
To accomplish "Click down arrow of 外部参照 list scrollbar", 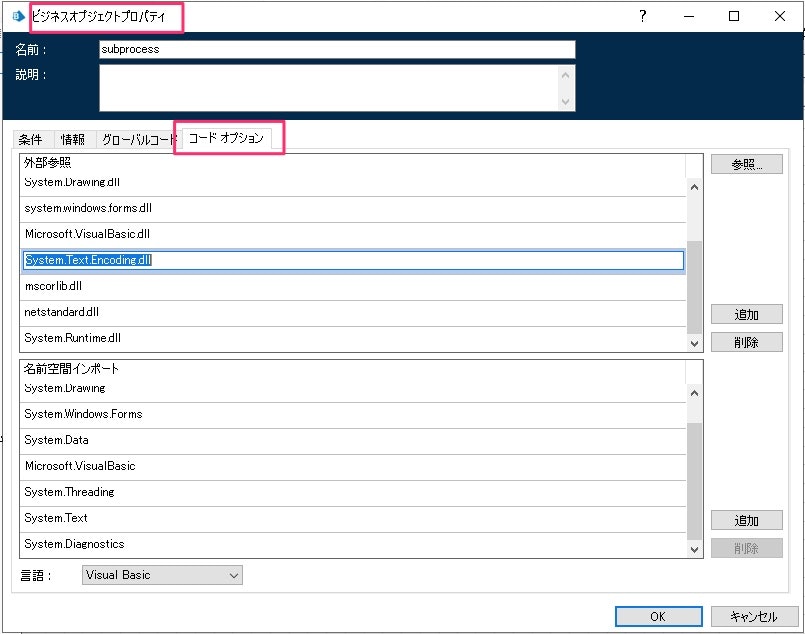I will (x=694, y=343).
